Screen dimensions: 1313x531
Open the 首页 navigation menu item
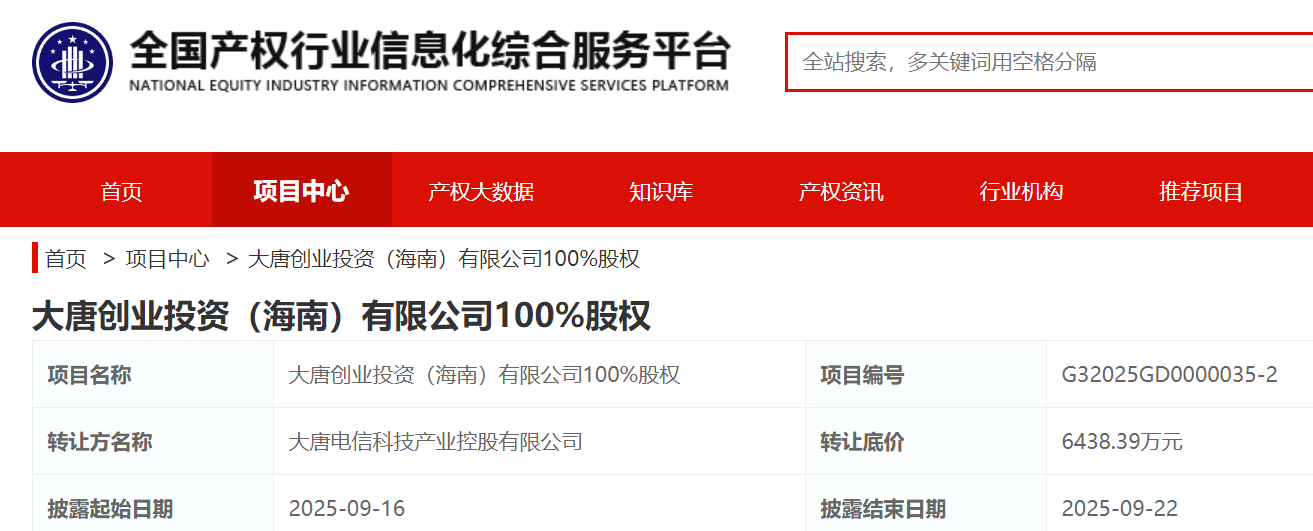[x=122, y=191]
